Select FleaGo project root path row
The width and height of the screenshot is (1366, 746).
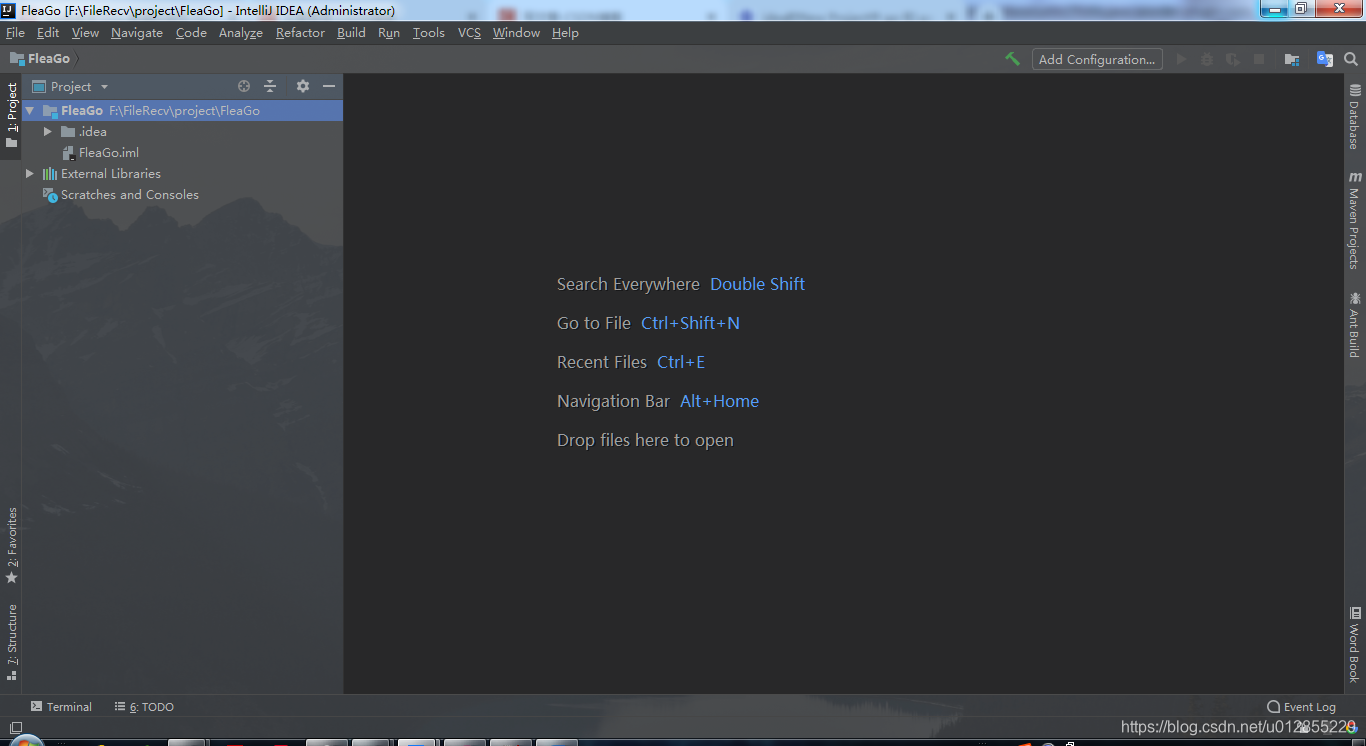click(x=182, y=111)
